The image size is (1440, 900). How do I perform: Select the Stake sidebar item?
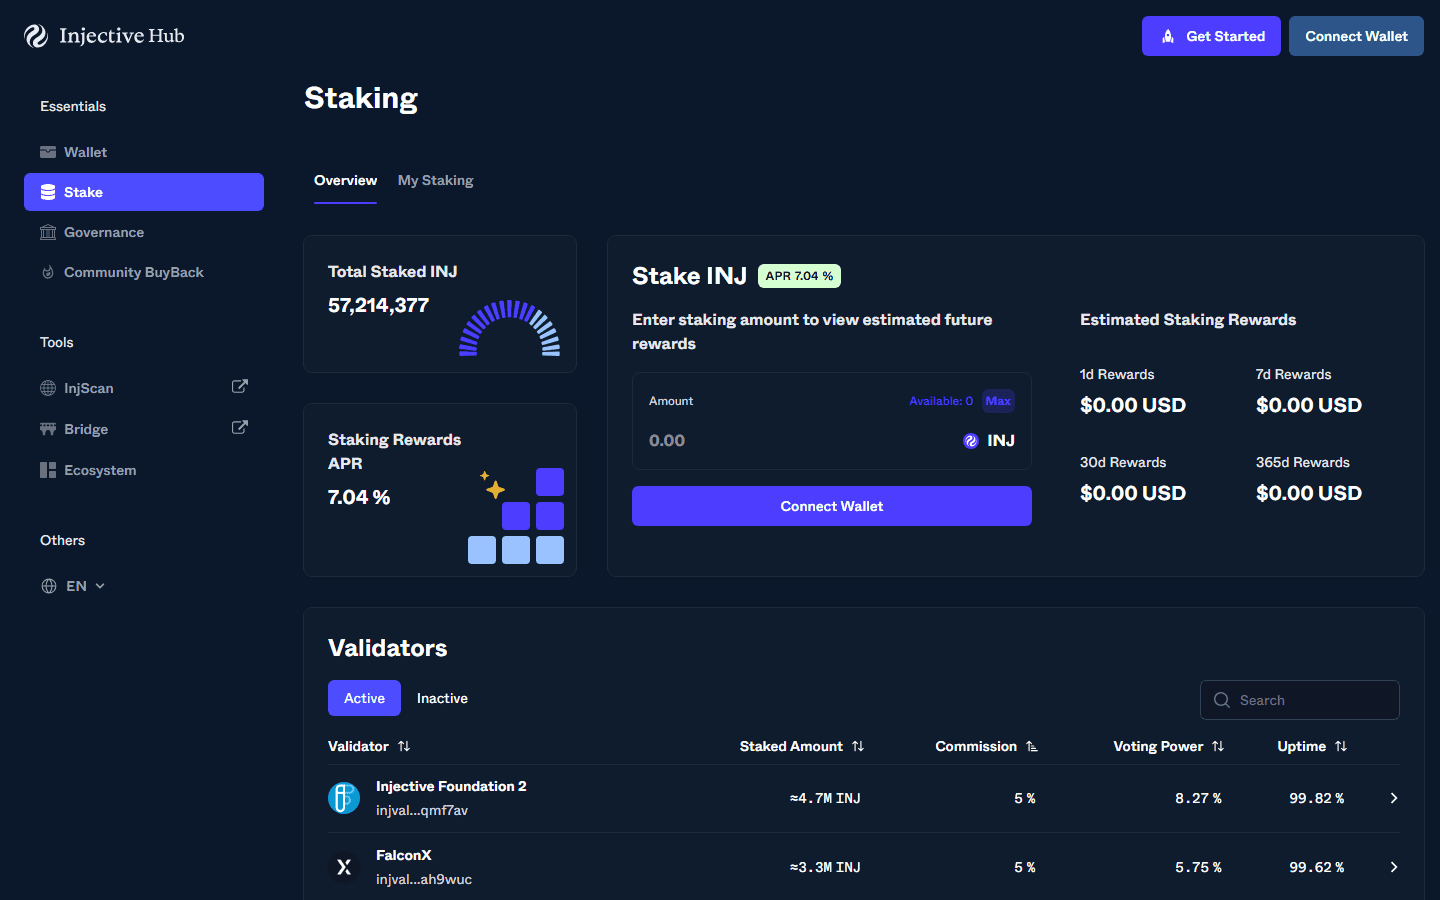(x=144, y=192)
